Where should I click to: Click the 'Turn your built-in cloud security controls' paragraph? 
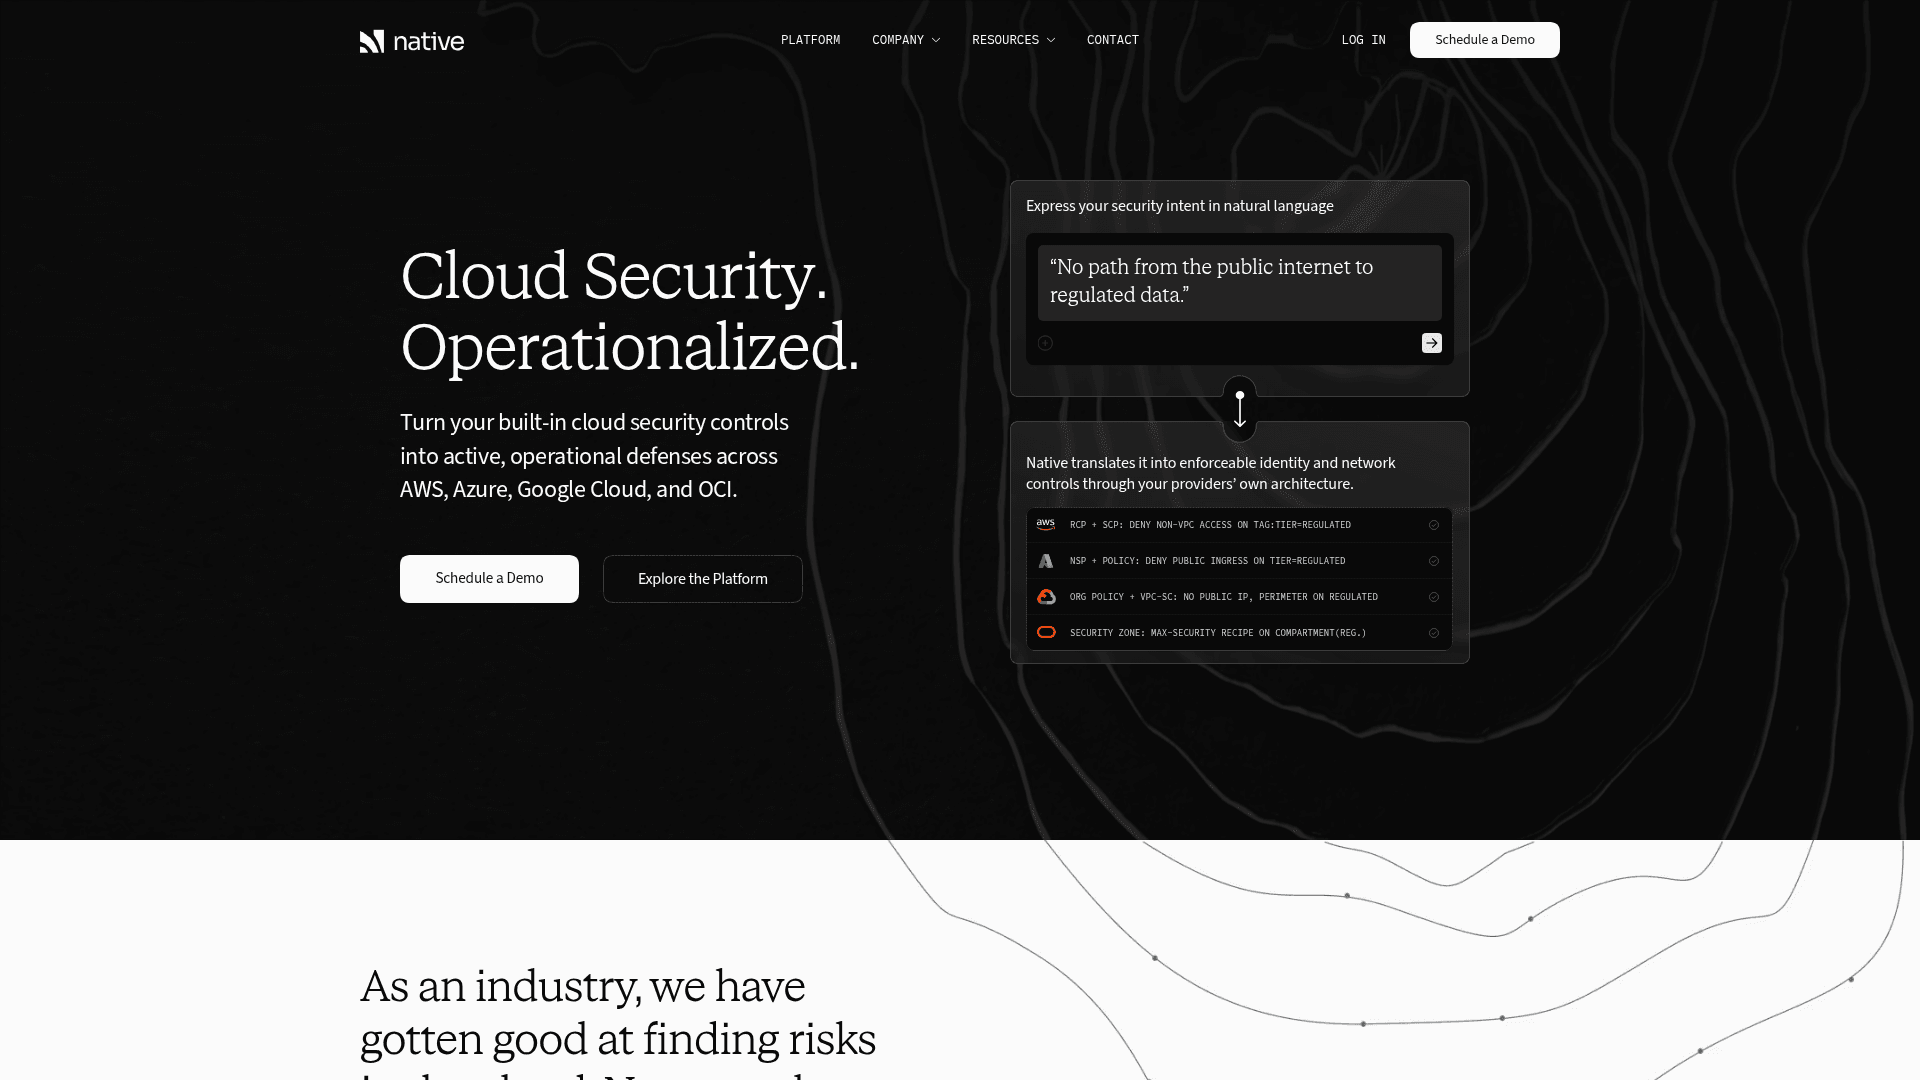pyautogui.click(x=594, y=456)
